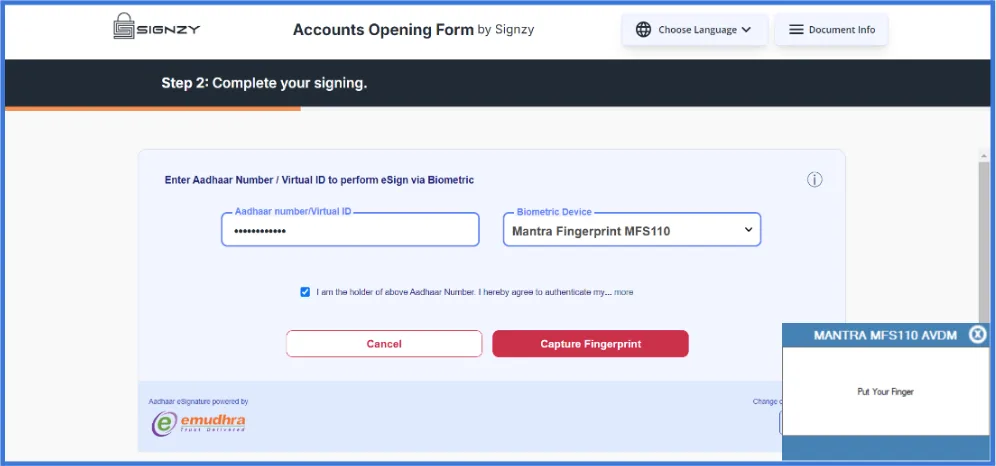
Task: Click the Put Your Finger panel
Action: click(885, 391)
